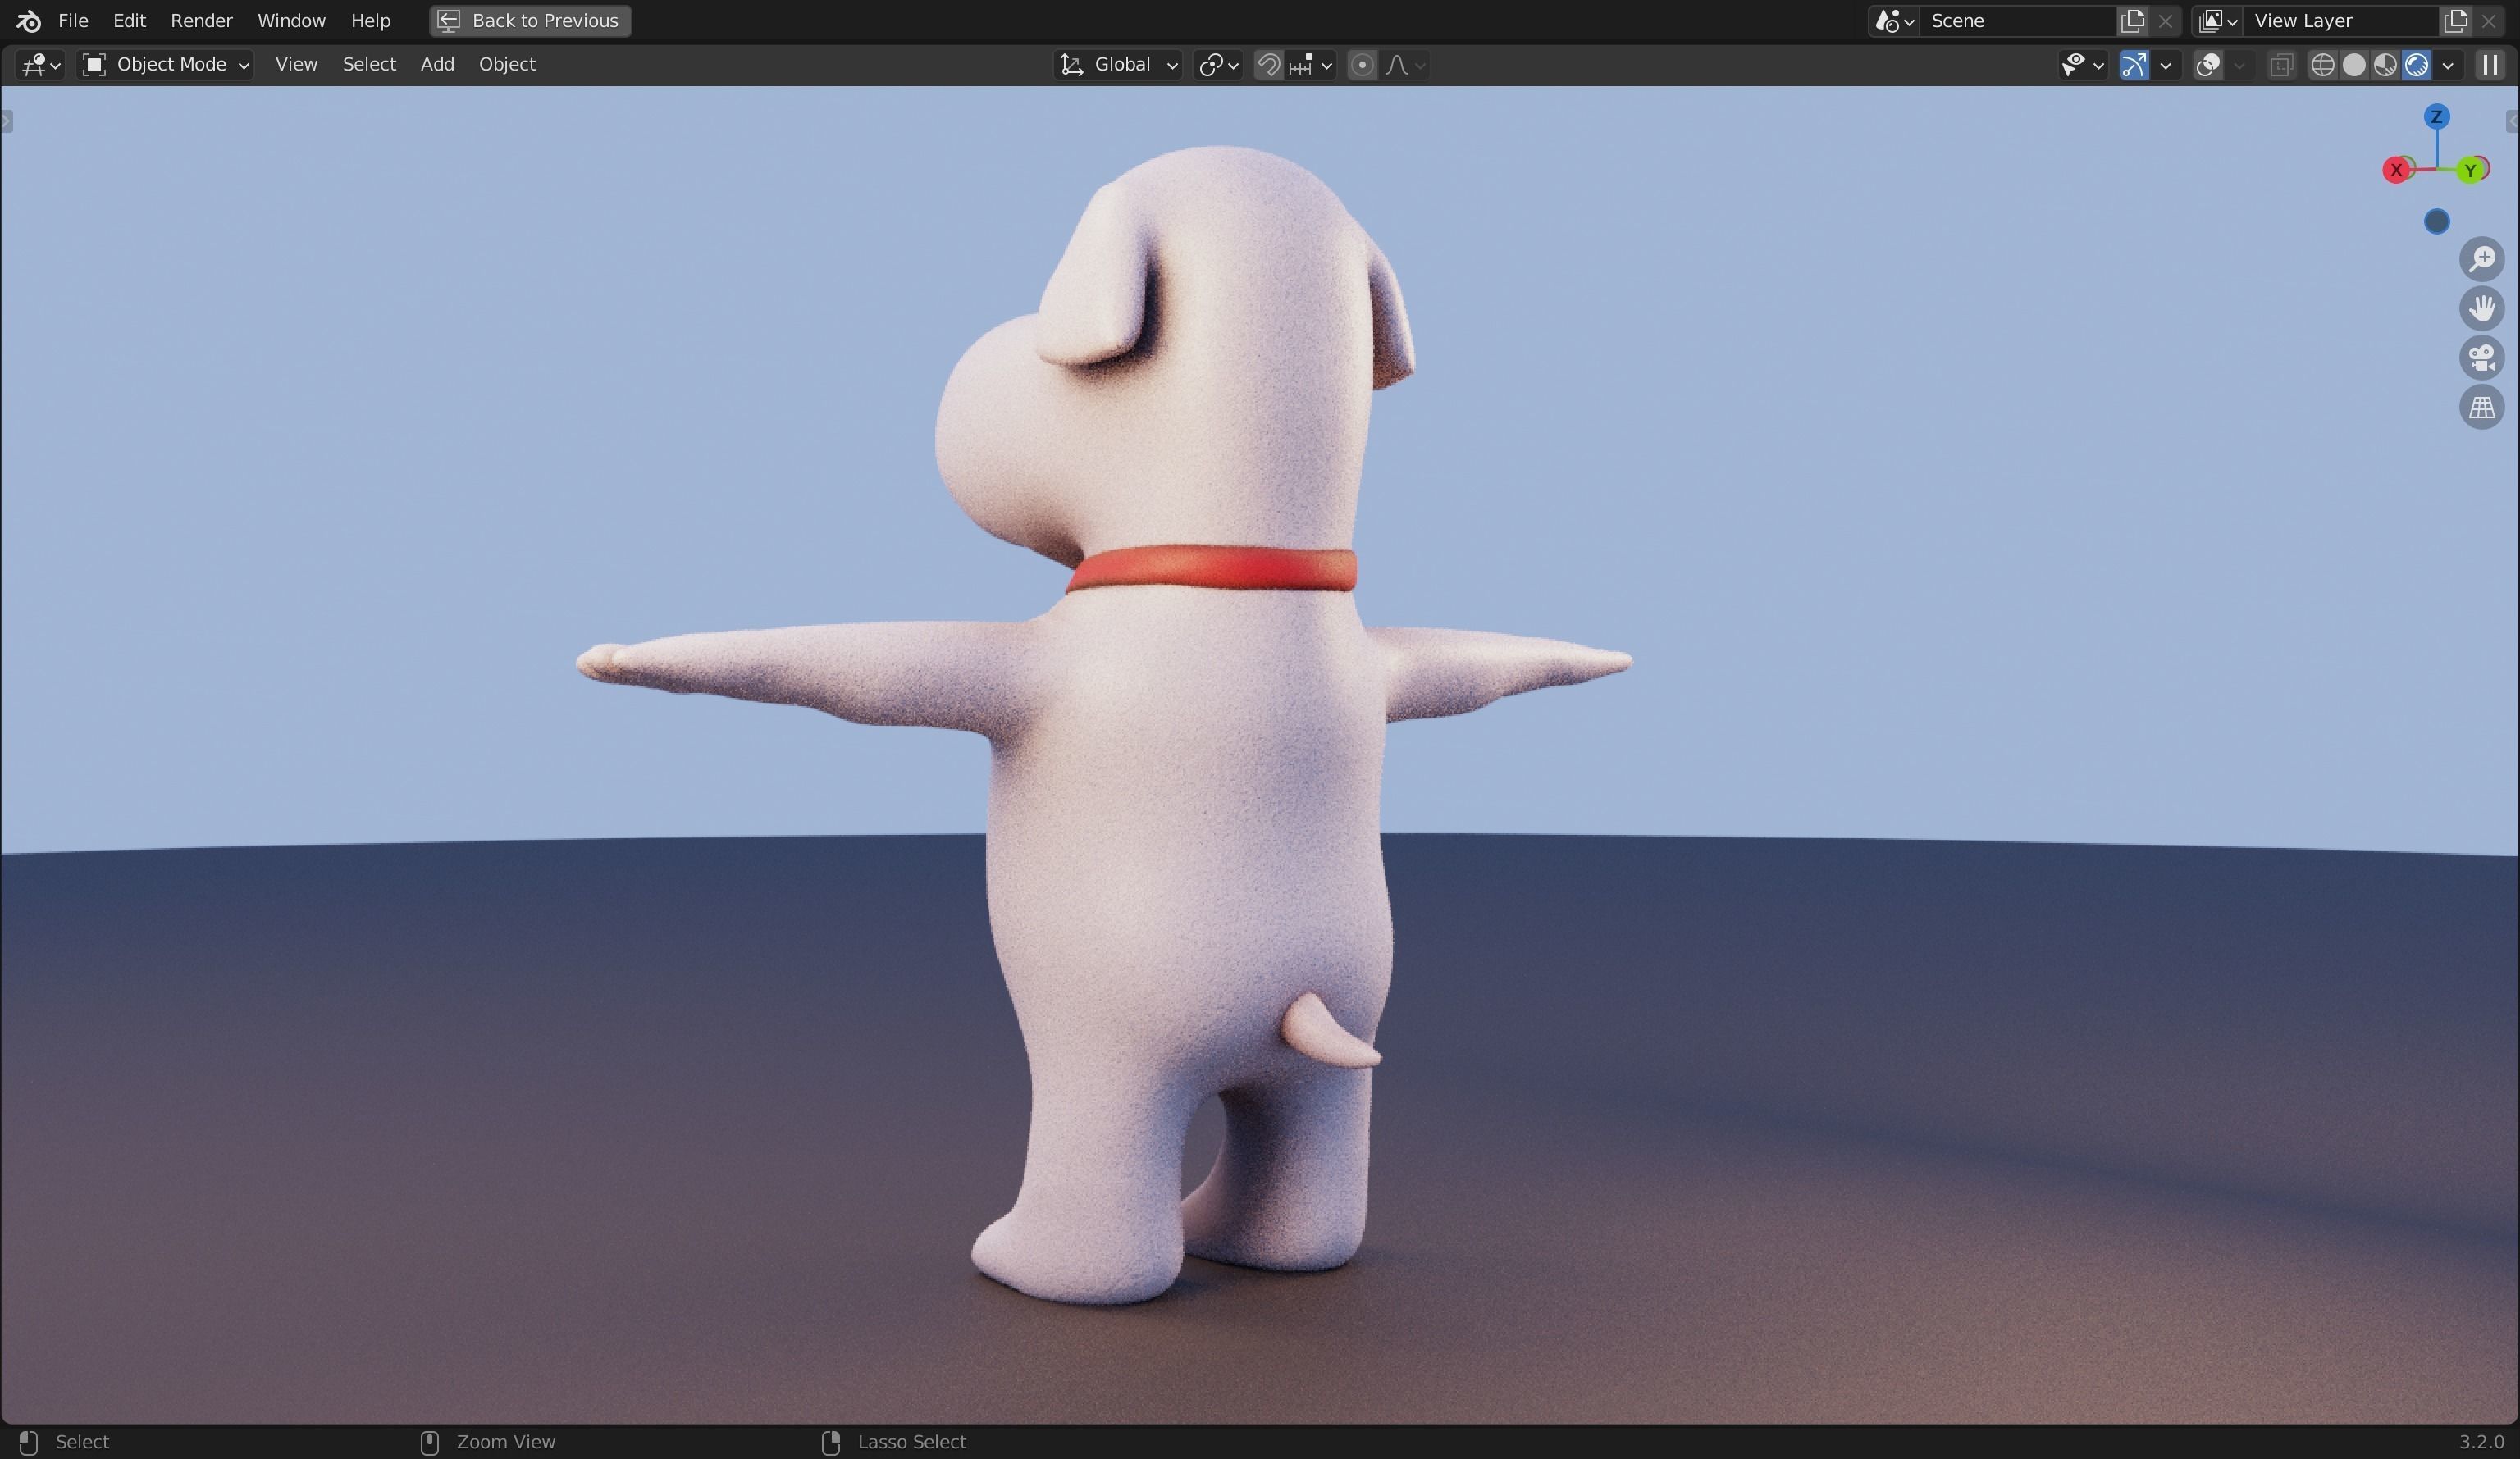Open the viewport View menu
2520x1459 pixels.
[x=296, y=65]
